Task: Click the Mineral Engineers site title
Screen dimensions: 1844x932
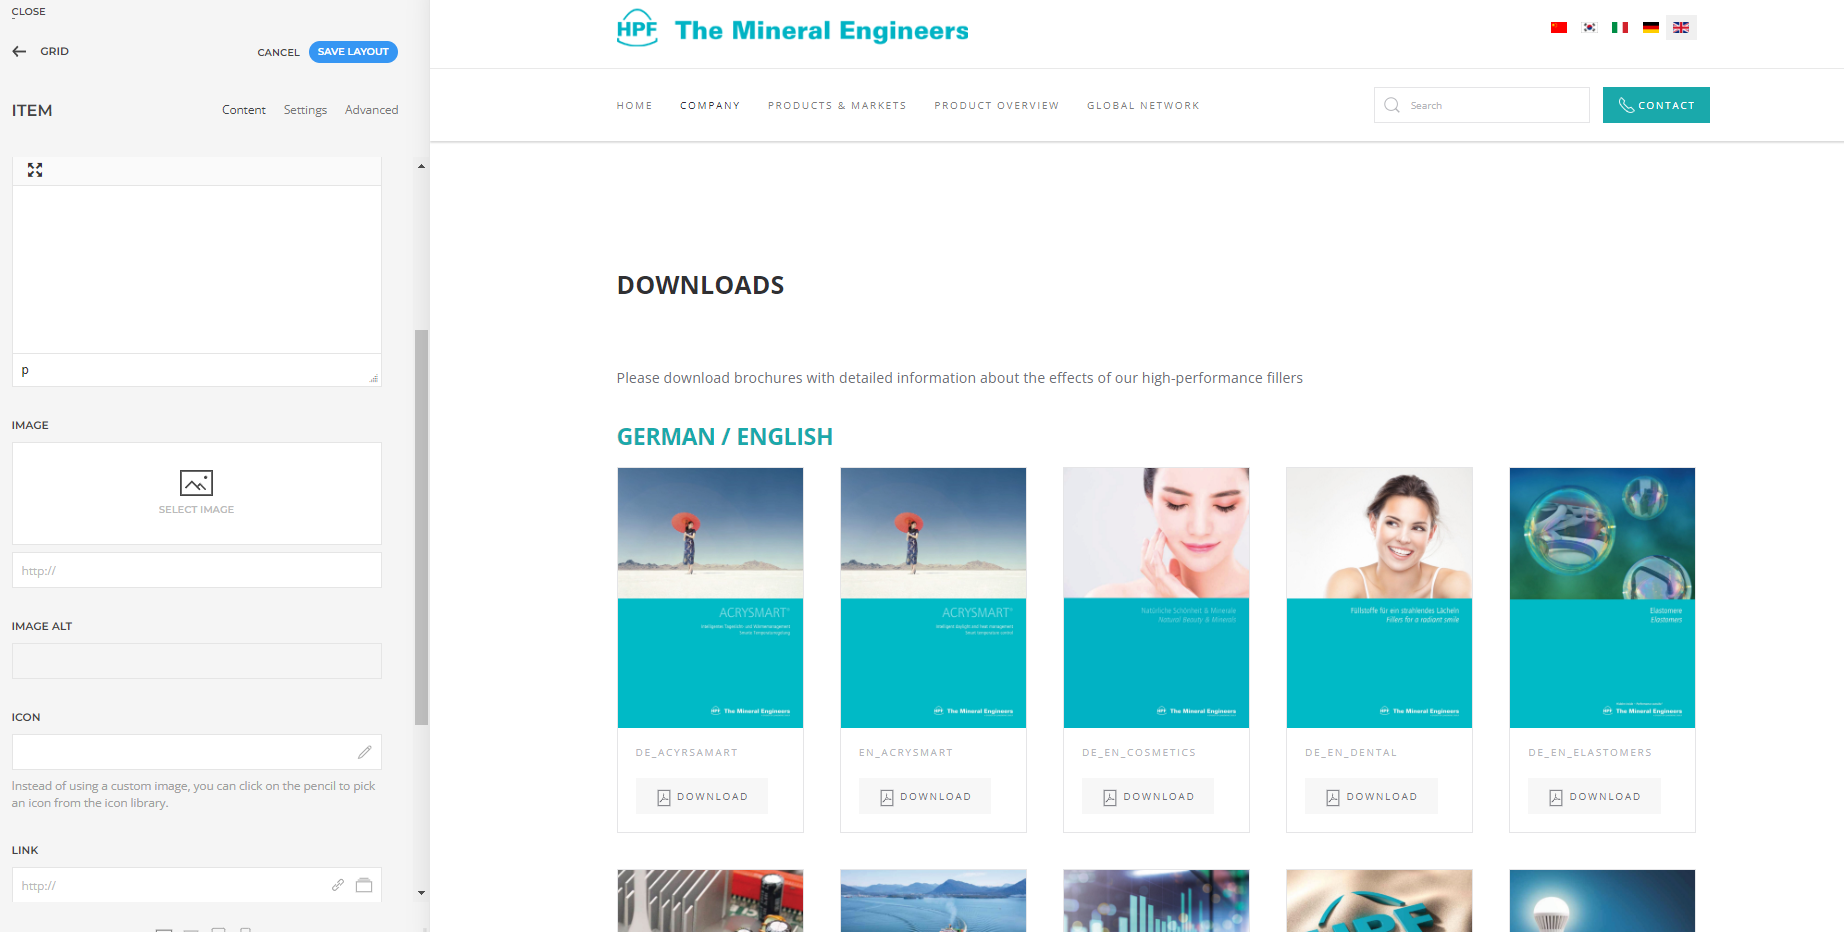Action: tap(821, 30)
